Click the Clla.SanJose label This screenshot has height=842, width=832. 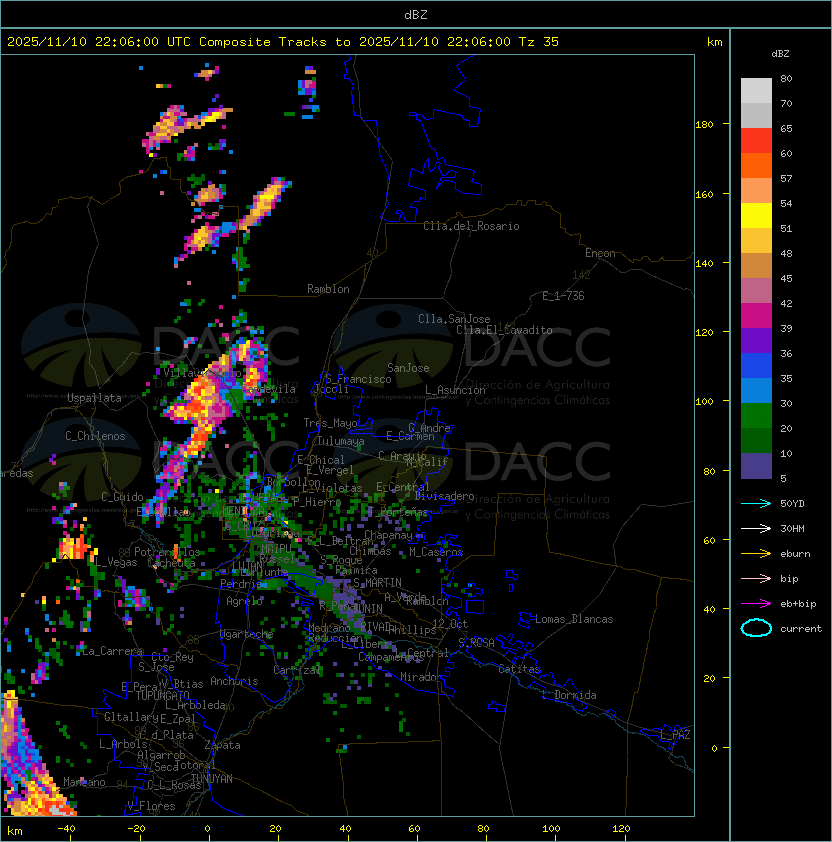(454, 319)
